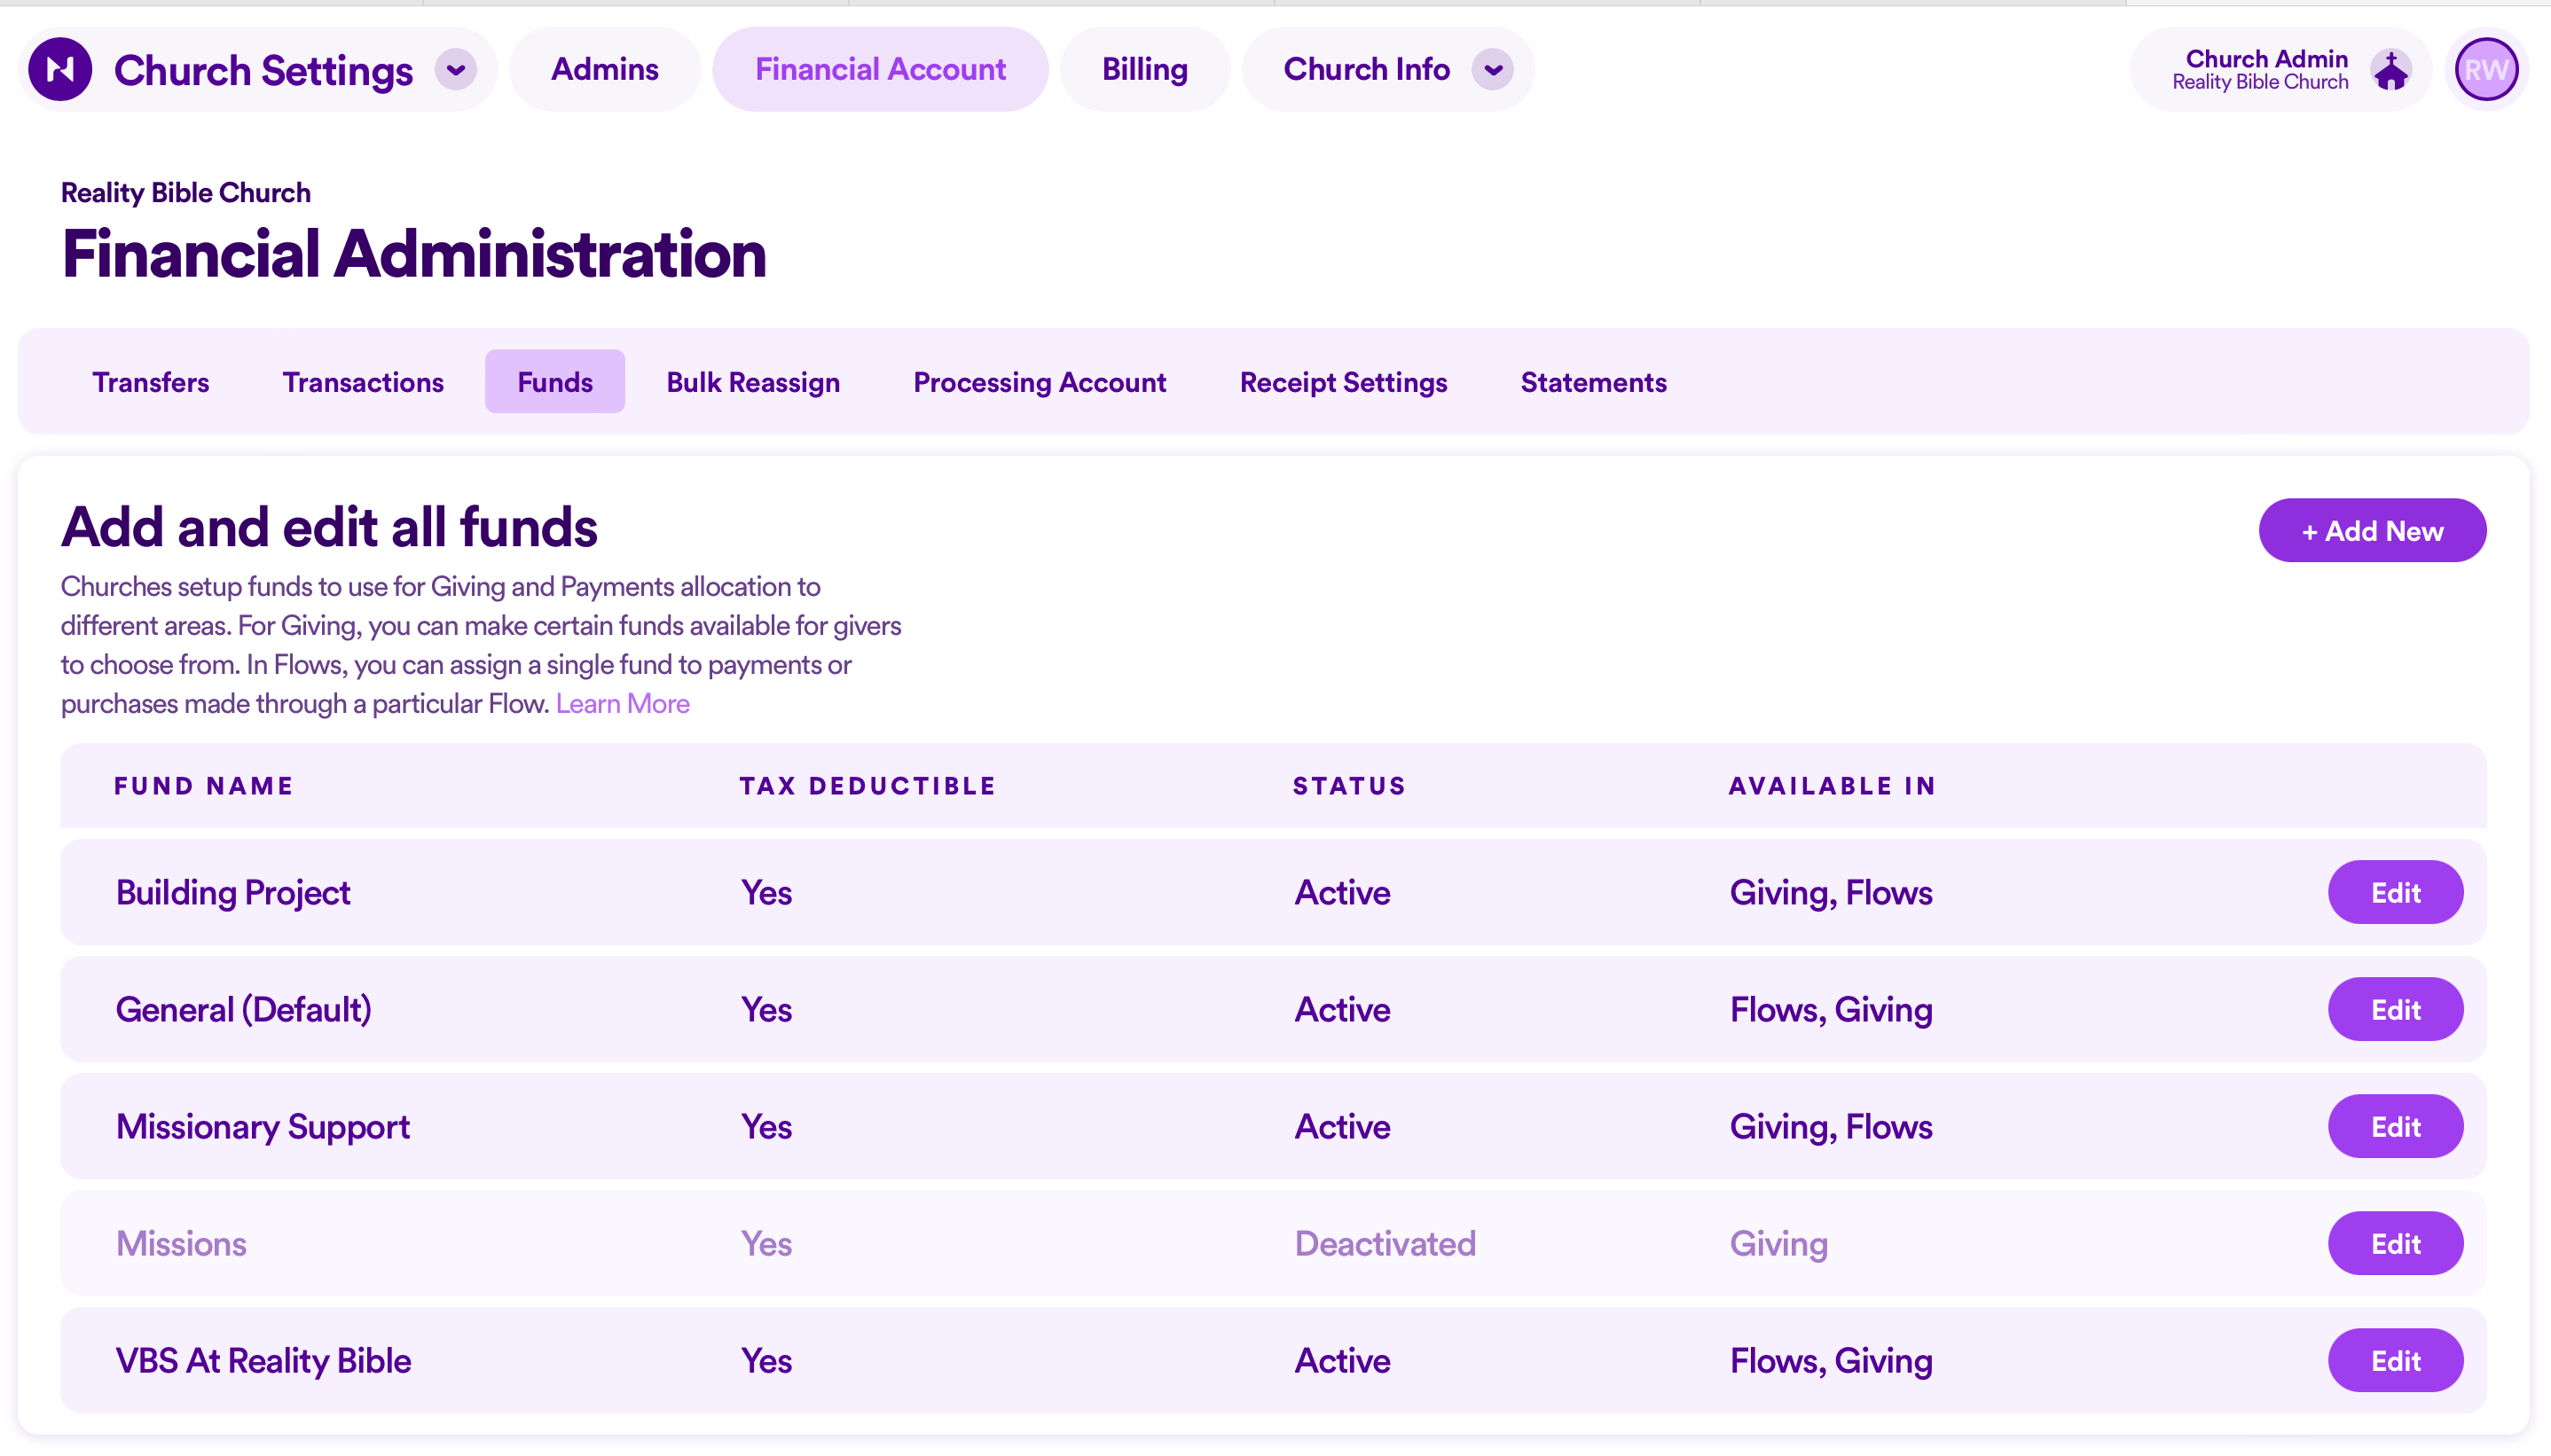Image resolution: width=2551 pixels, height=1456 pixels.
Task: Open the Bulk Reassign tab
Action: point(752,381)
